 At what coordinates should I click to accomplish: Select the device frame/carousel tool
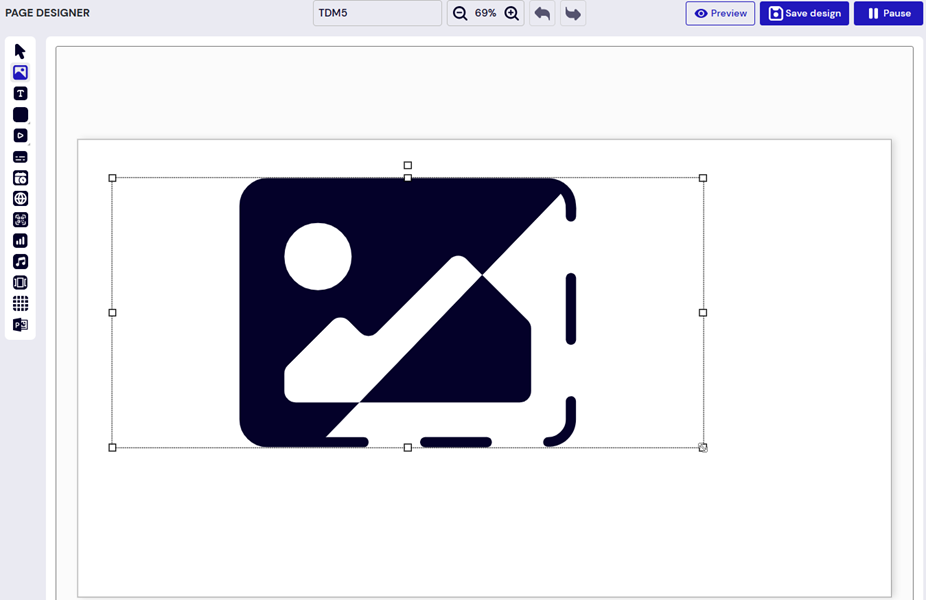(20, 282)
